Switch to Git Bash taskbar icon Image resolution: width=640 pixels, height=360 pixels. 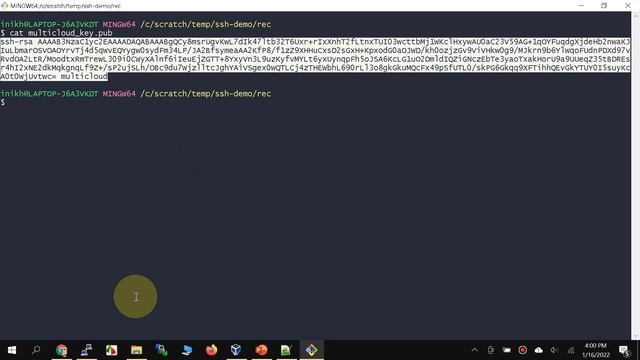(311, 350)
